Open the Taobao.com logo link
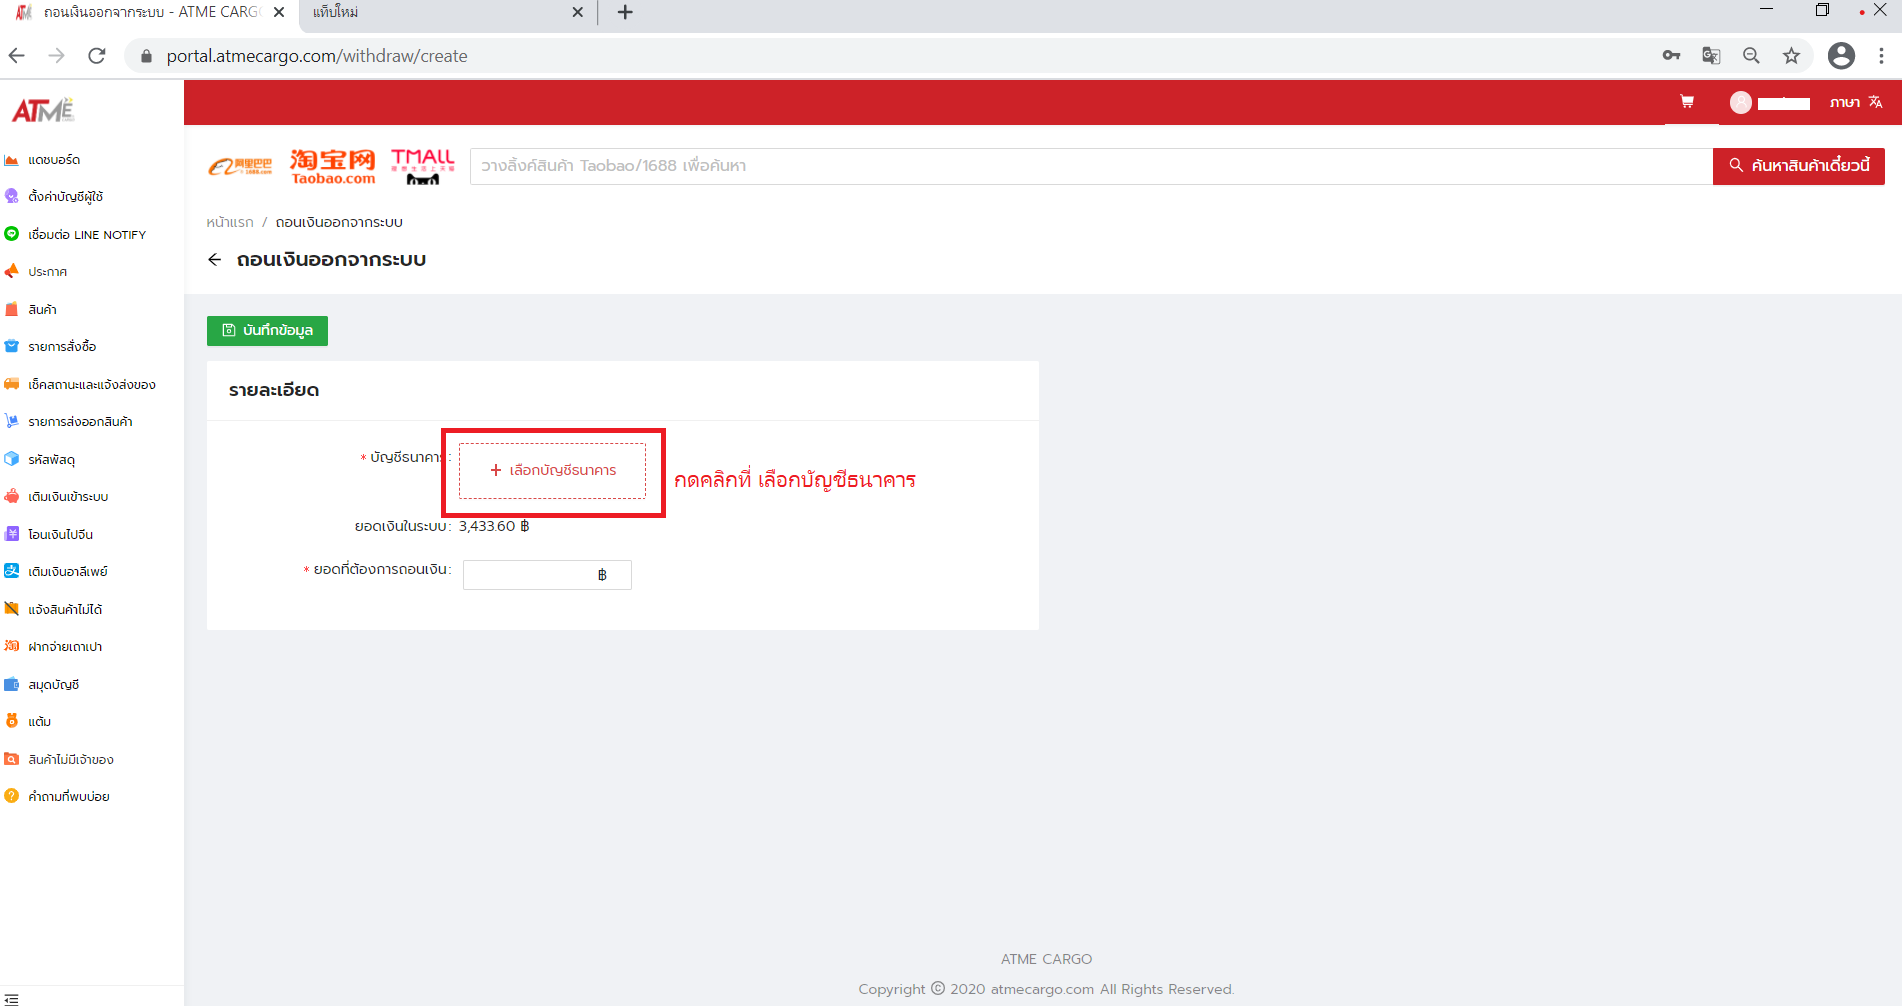Image resolution: width=1902 pixels, height=1006 pixels. tap(333, 166)
